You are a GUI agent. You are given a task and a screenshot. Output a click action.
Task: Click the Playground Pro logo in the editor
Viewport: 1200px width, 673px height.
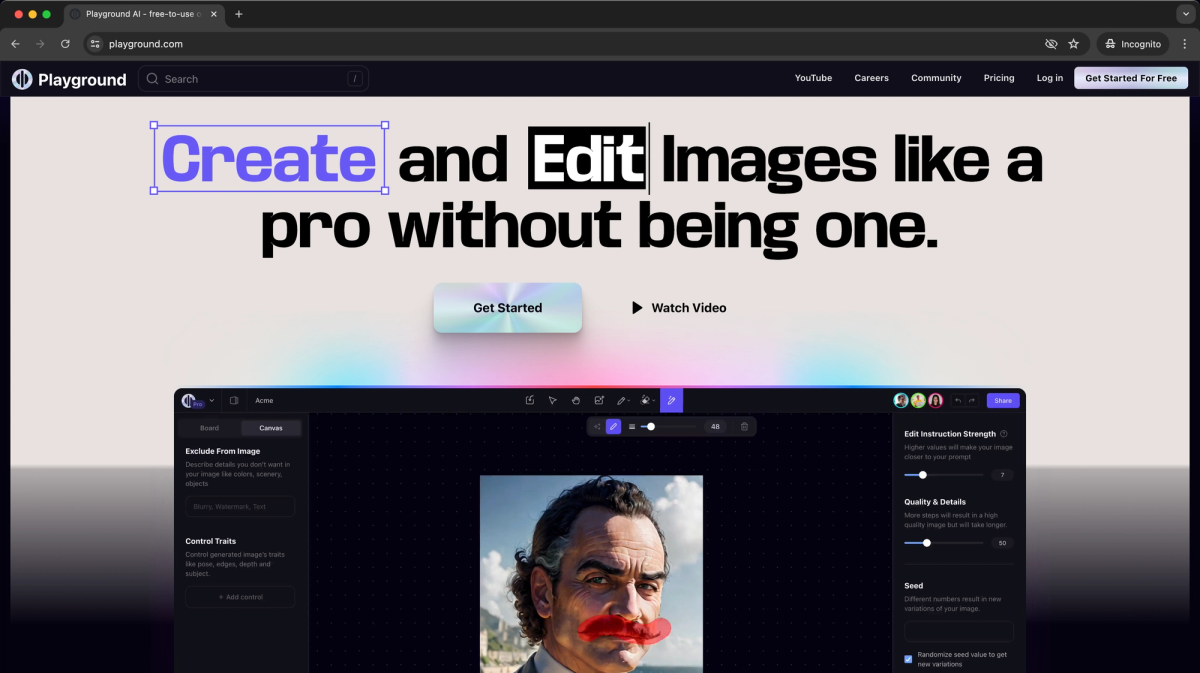[191, 400]
